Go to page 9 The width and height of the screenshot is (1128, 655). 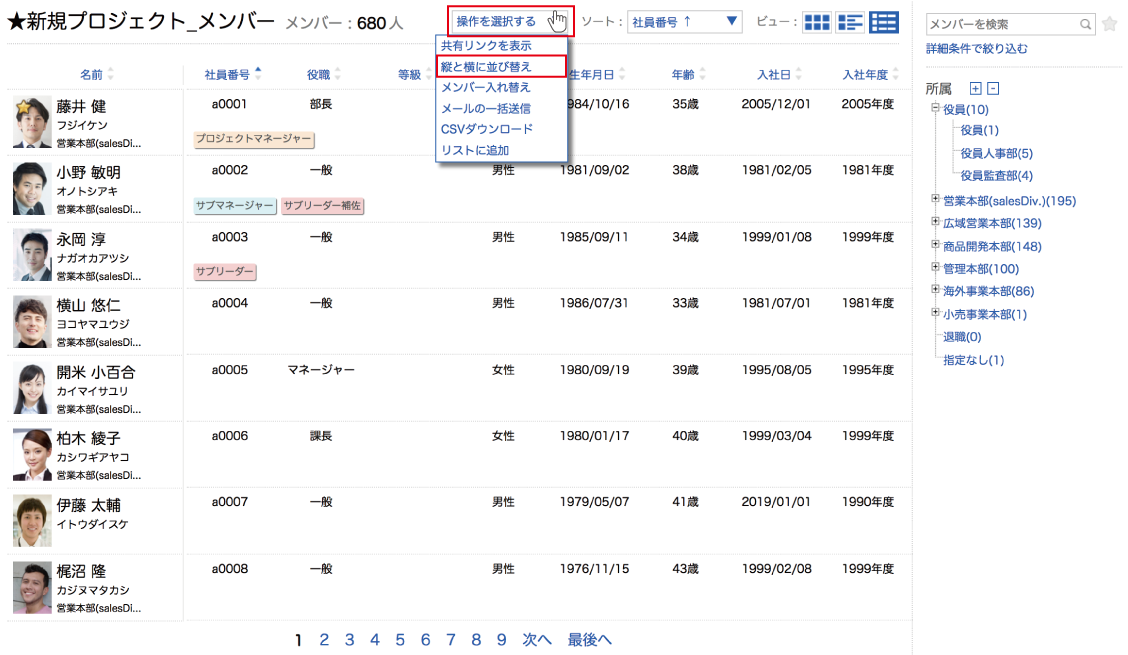pos(501,639)
